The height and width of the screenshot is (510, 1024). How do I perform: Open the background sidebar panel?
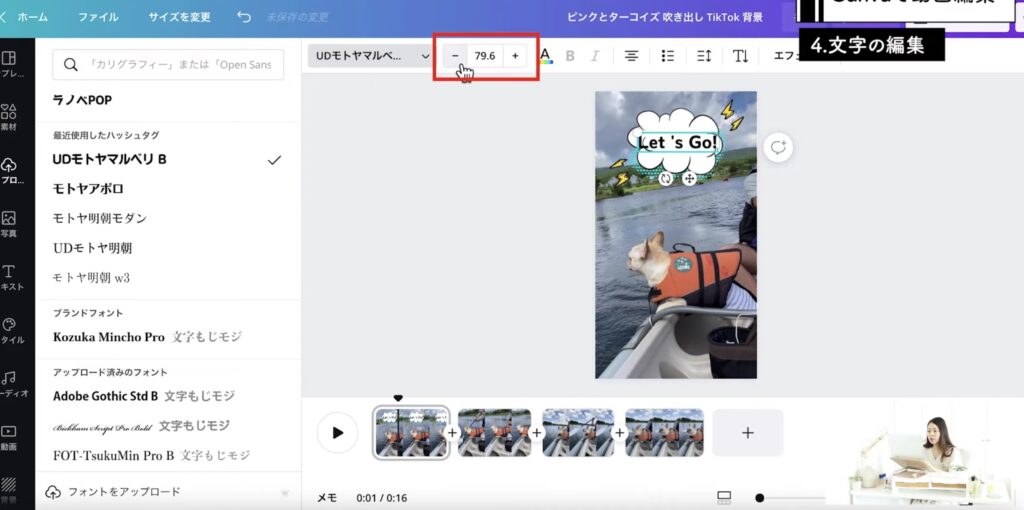point(10,490)
